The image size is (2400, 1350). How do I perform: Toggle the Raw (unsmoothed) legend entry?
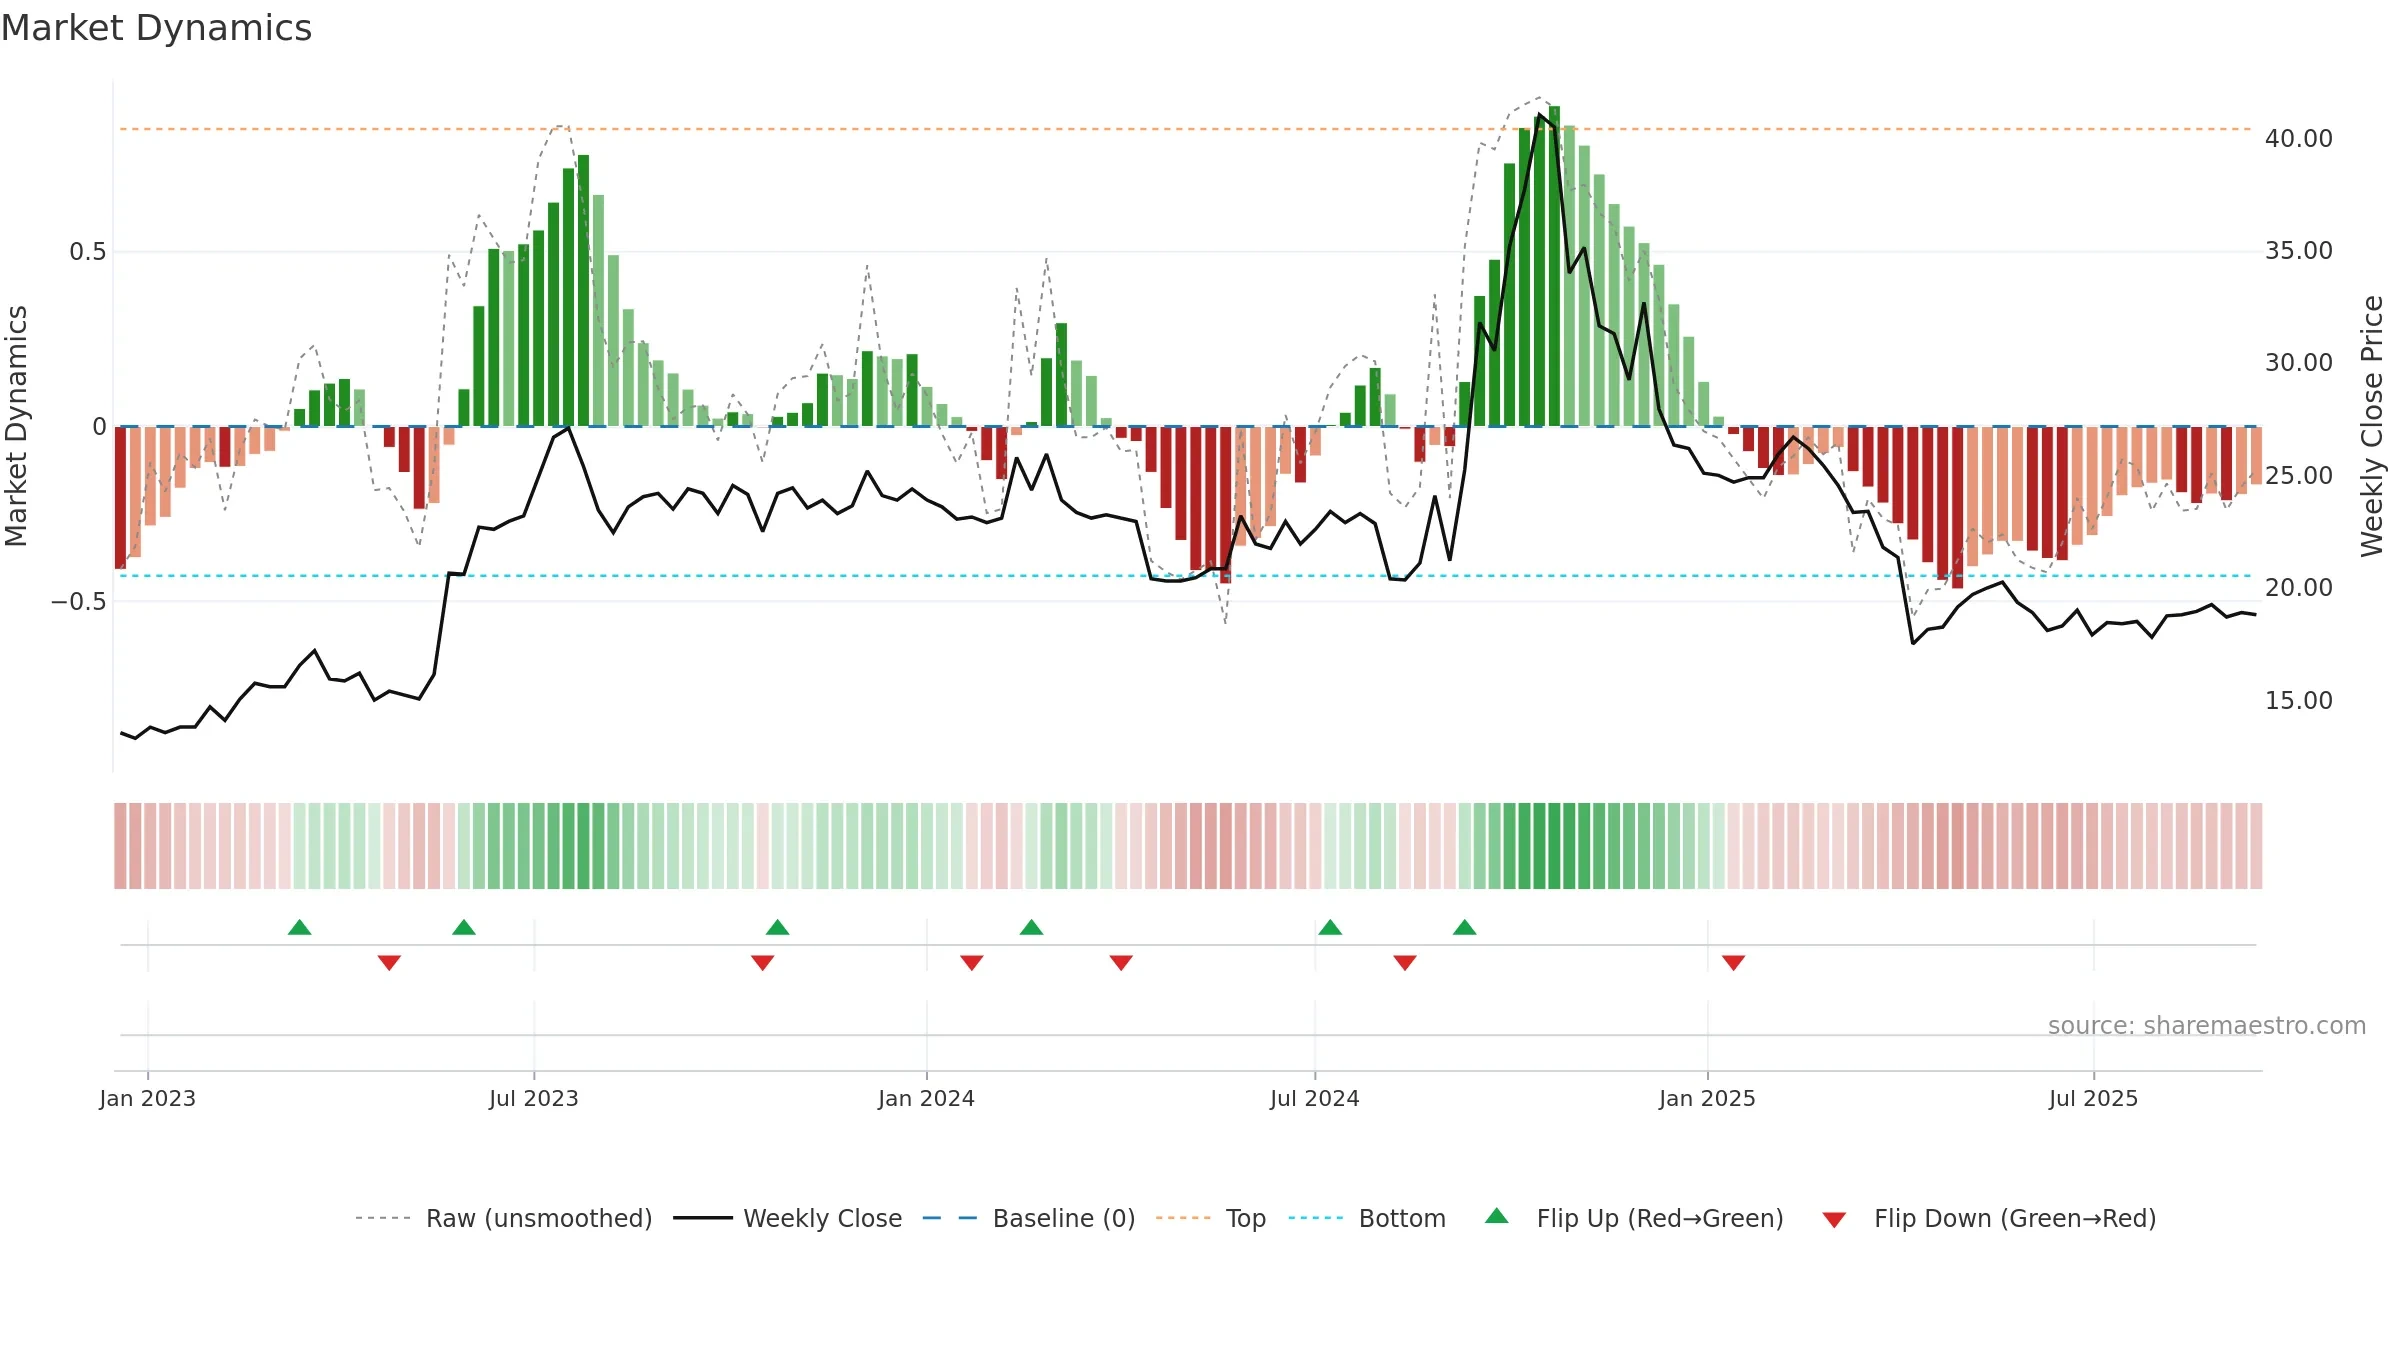[x=503, y=1218]
